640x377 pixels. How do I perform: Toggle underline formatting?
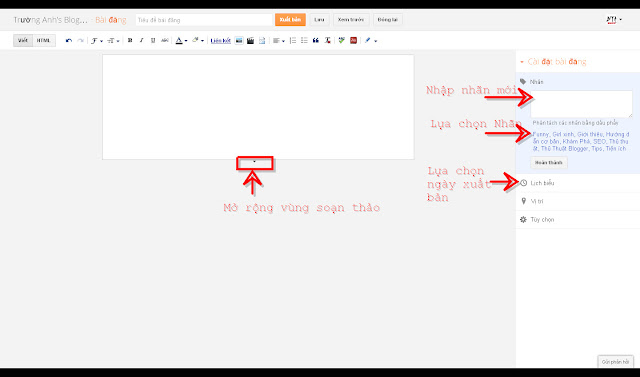pos(153,40)
